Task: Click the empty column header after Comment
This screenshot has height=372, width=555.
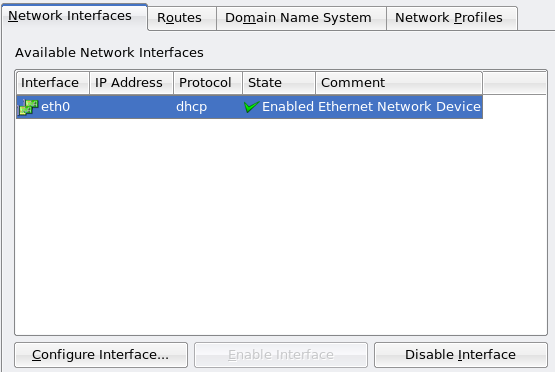Action: [x=515, y=83]
